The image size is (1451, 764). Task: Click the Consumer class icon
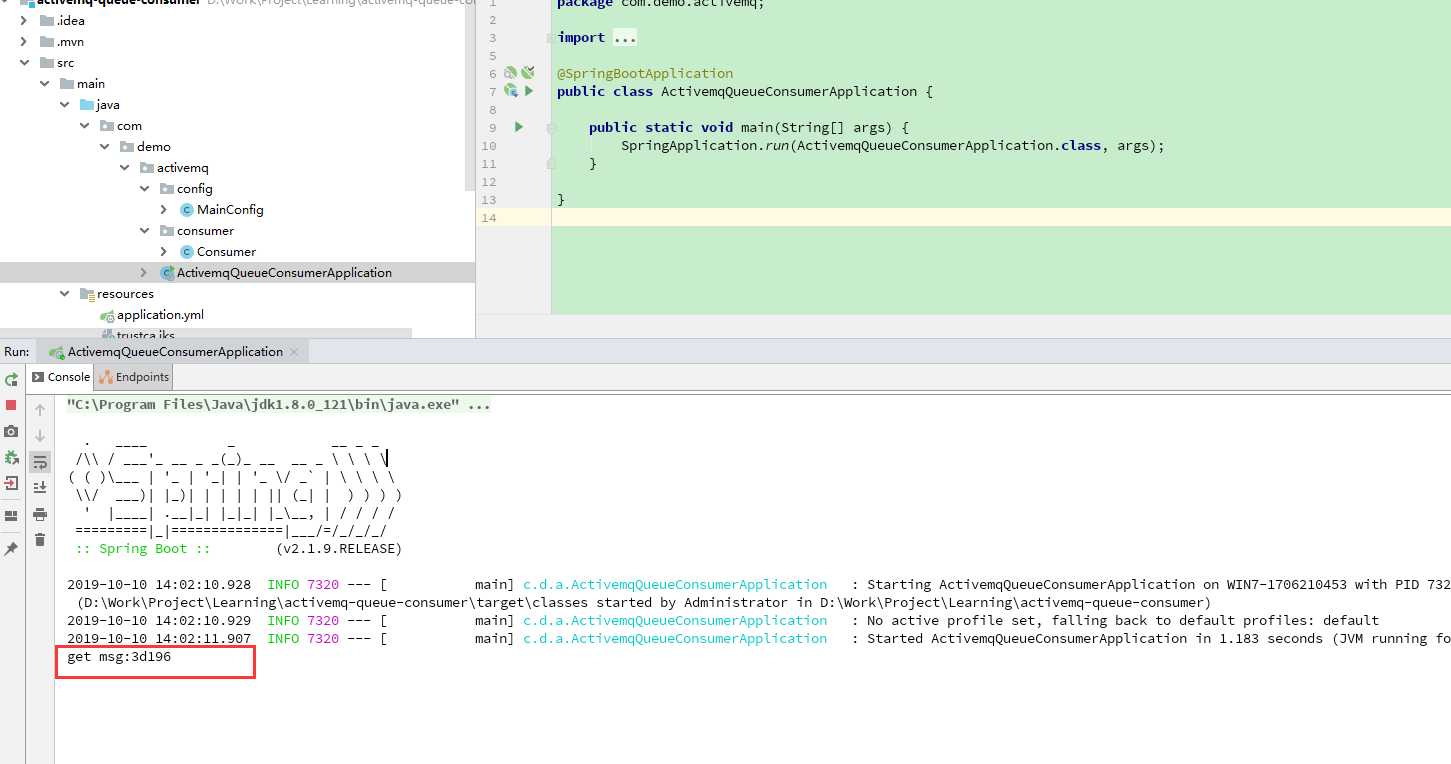click(x=187, y=252)
